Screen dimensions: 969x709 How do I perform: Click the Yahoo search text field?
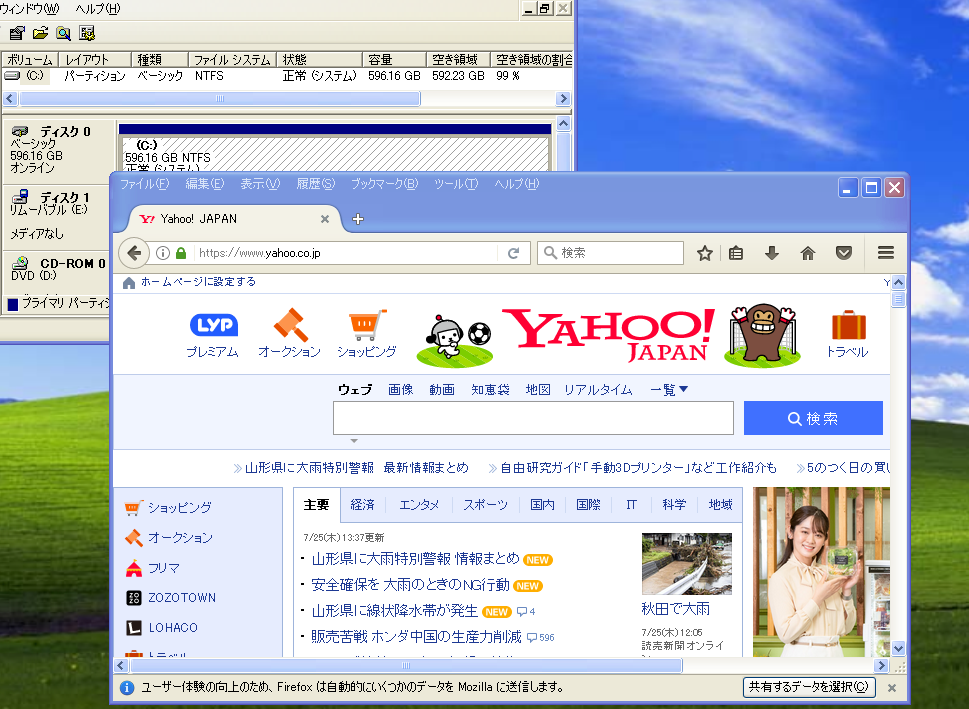tap(533, 418)
